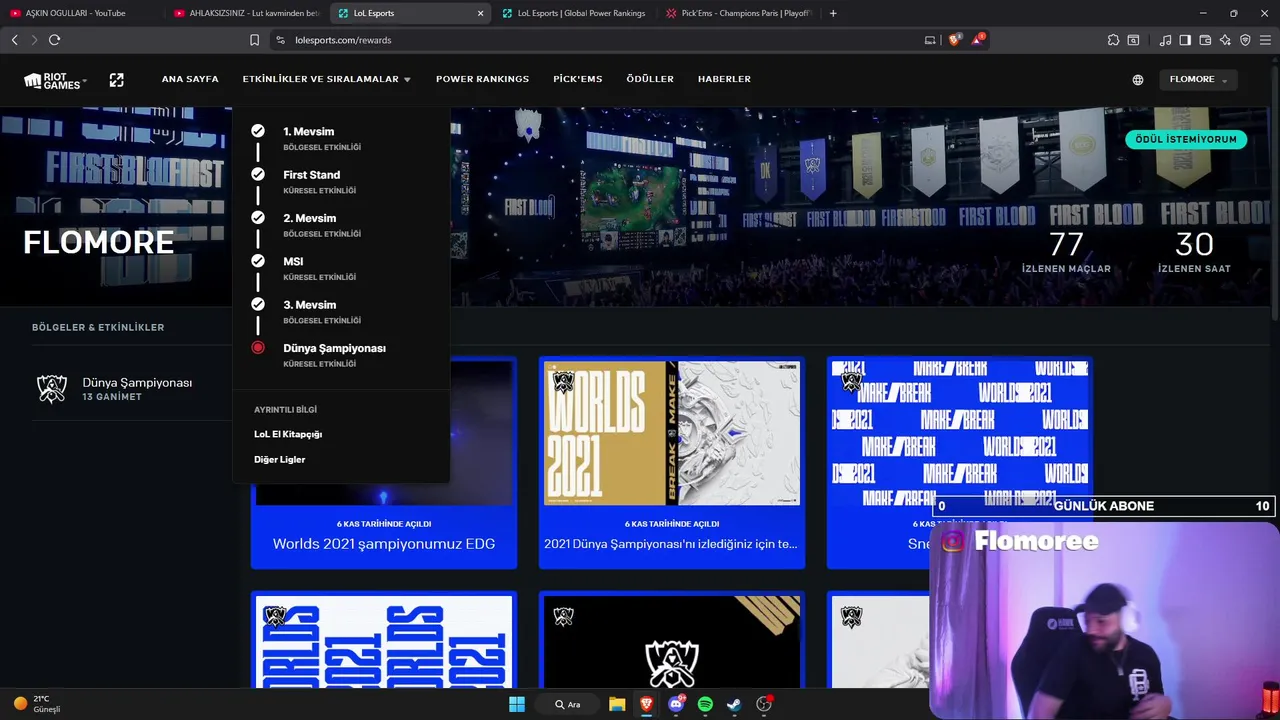Open Steam from the taskbar
1280x720 pixels.
point(734,704)
